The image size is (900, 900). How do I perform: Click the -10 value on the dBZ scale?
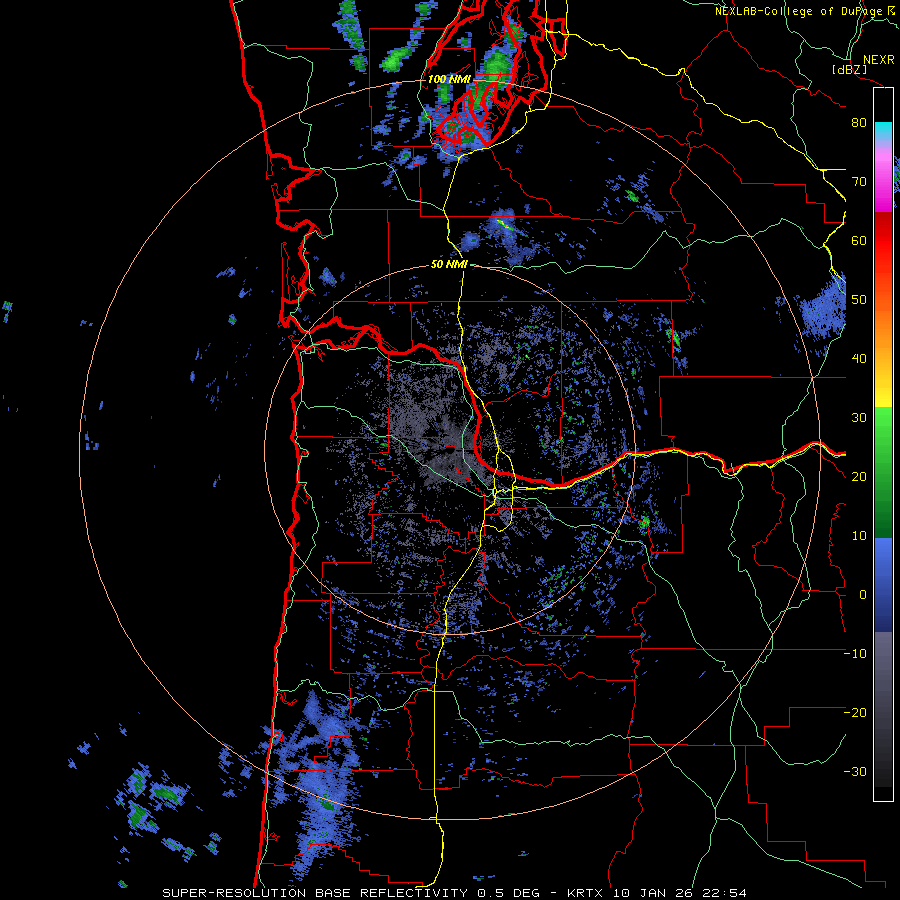855,653
